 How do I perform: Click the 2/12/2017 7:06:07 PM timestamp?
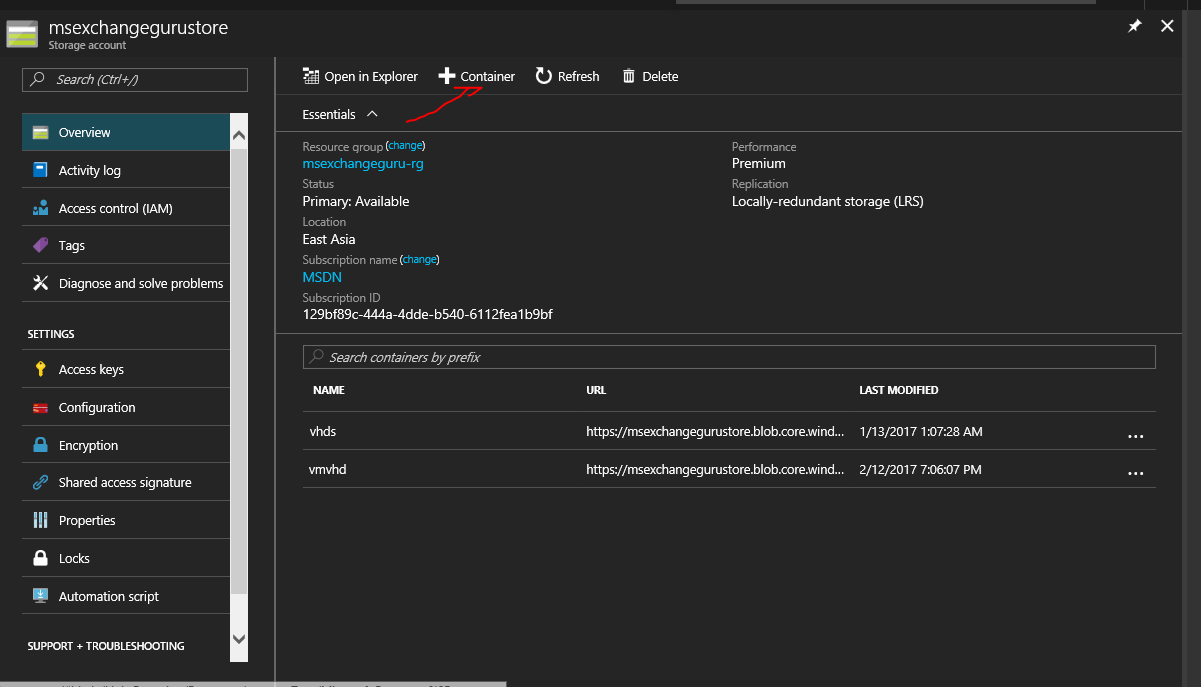pos(920,469)
